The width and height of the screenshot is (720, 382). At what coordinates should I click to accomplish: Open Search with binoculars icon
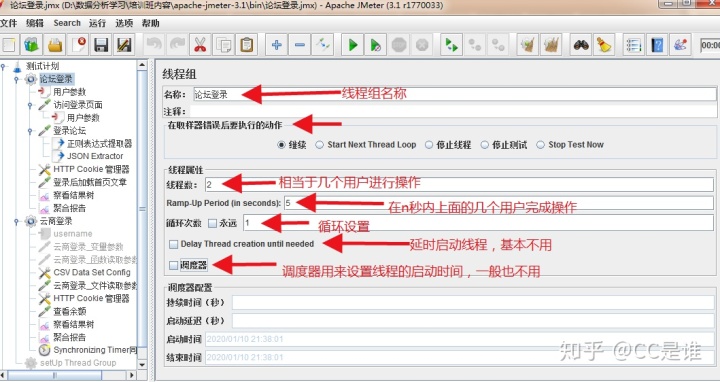[581, 45]
